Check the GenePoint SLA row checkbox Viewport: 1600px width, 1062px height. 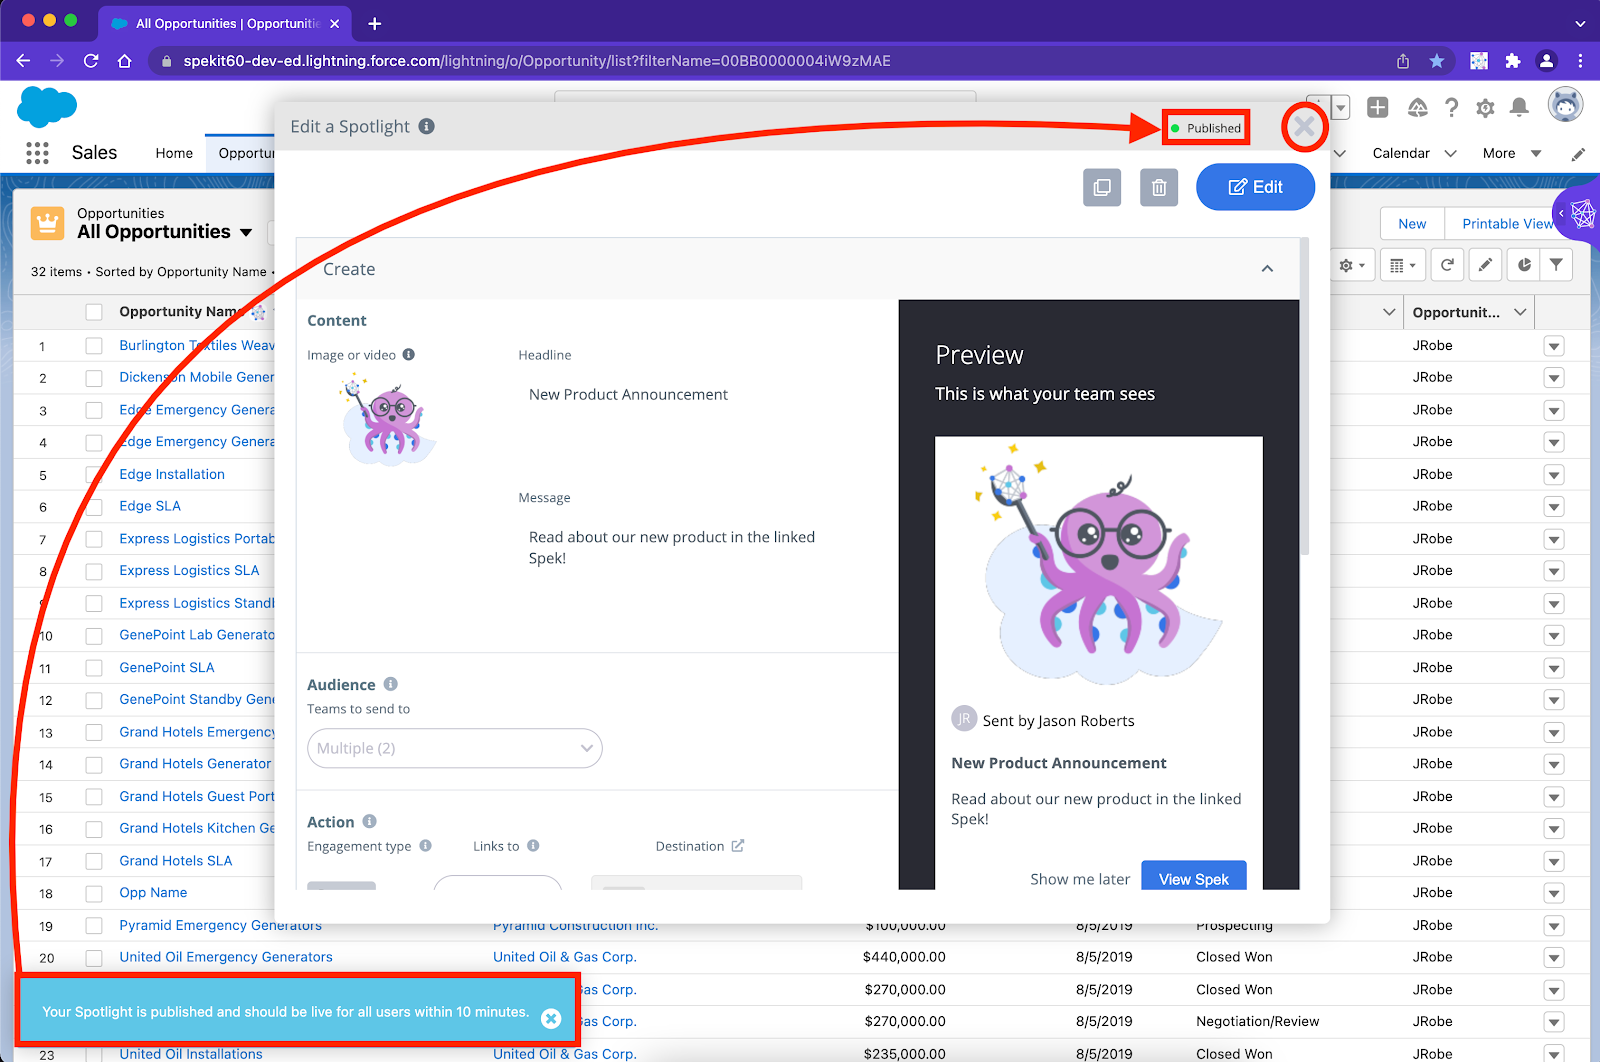coord(94,668)
